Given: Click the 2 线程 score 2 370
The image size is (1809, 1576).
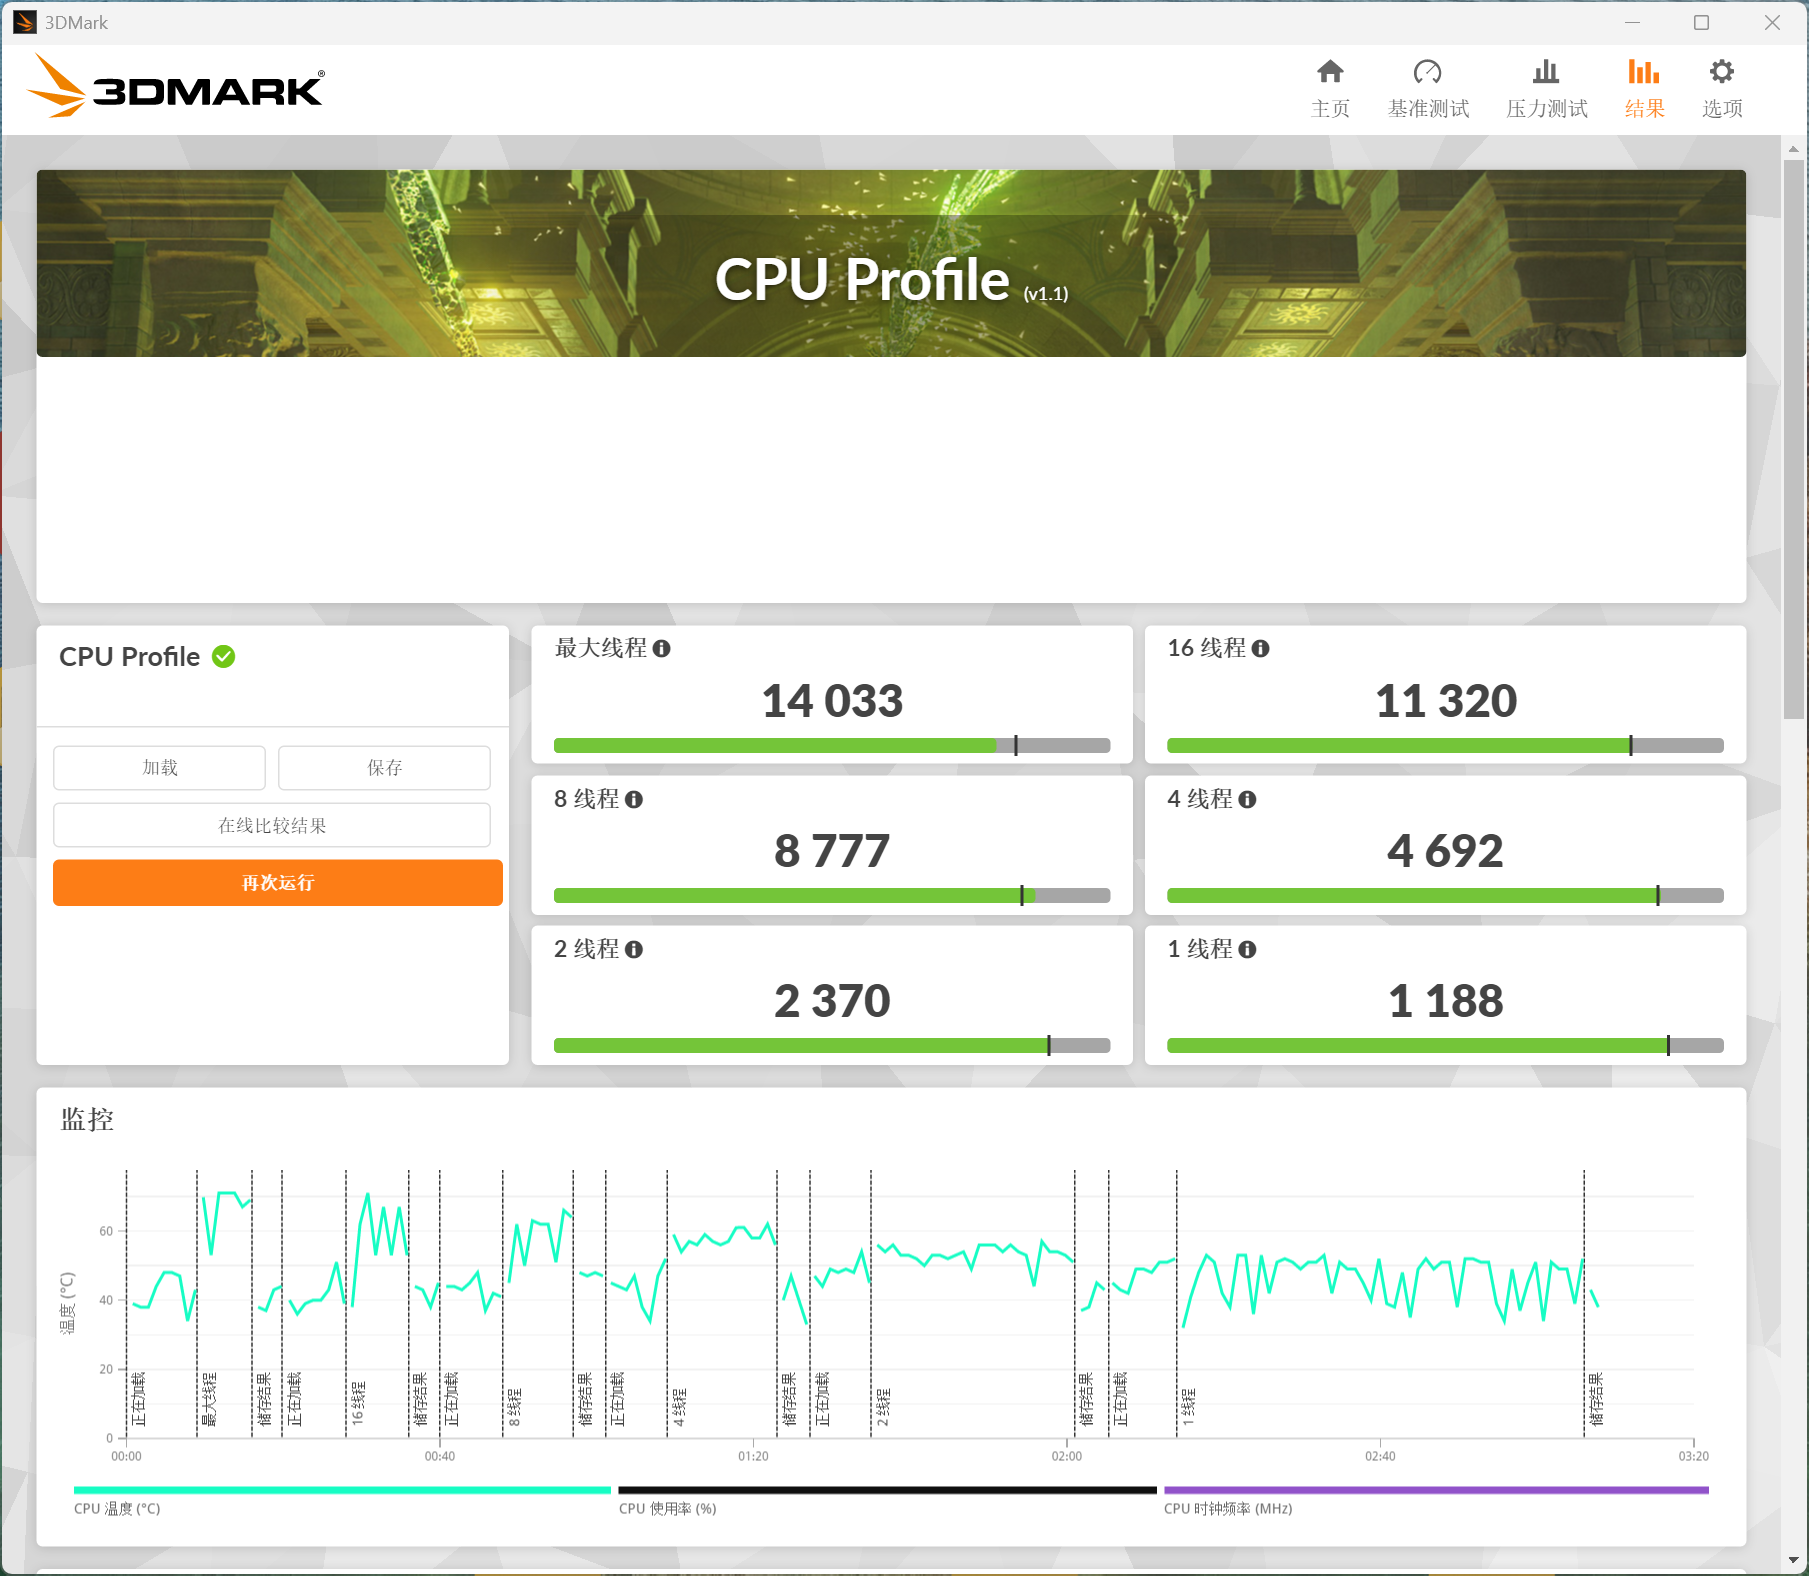Looking at the screenshot, I should (832, 1001).
